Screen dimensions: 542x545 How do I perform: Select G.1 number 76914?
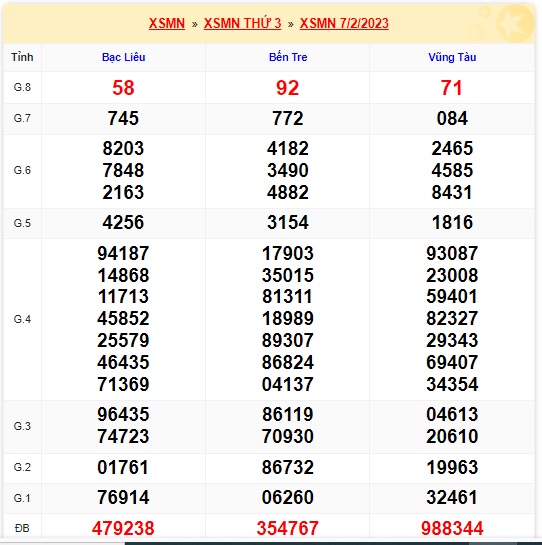click(x=123, y=497)
